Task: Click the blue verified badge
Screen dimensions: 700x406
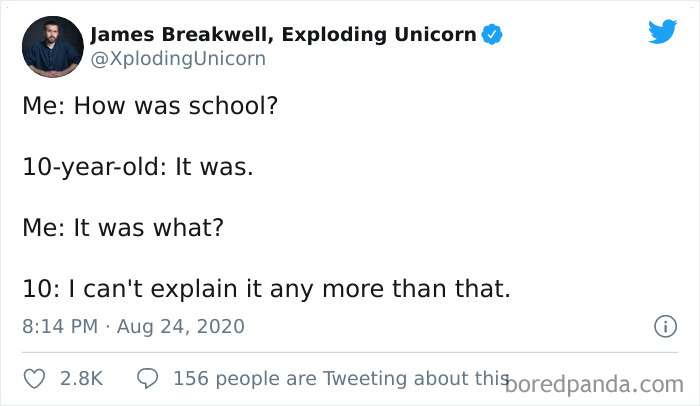Action: click(x=492, y=36)
